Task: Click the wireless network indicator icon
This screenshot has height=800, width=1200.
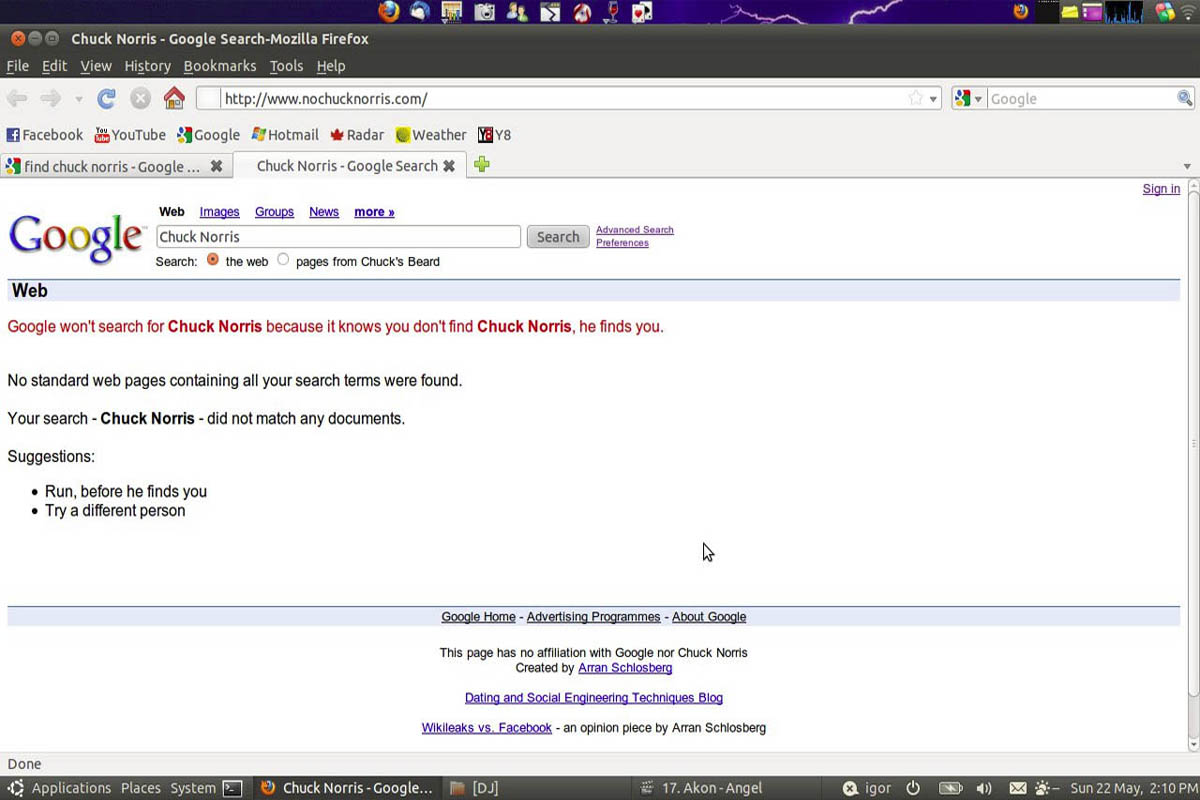Action: click(x=1190, y=12)
